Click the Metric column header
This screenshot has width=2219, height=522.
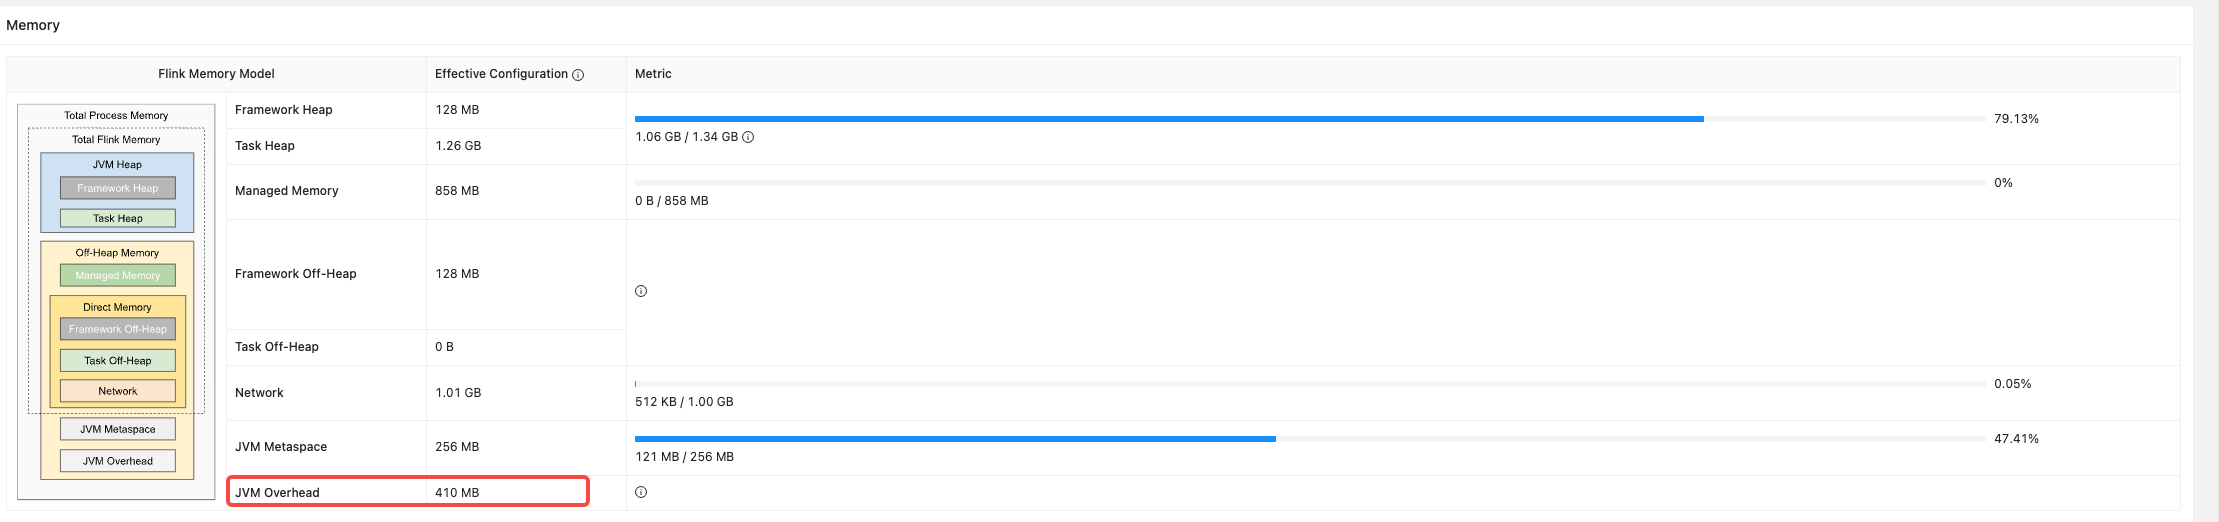(x=653, y=74)
